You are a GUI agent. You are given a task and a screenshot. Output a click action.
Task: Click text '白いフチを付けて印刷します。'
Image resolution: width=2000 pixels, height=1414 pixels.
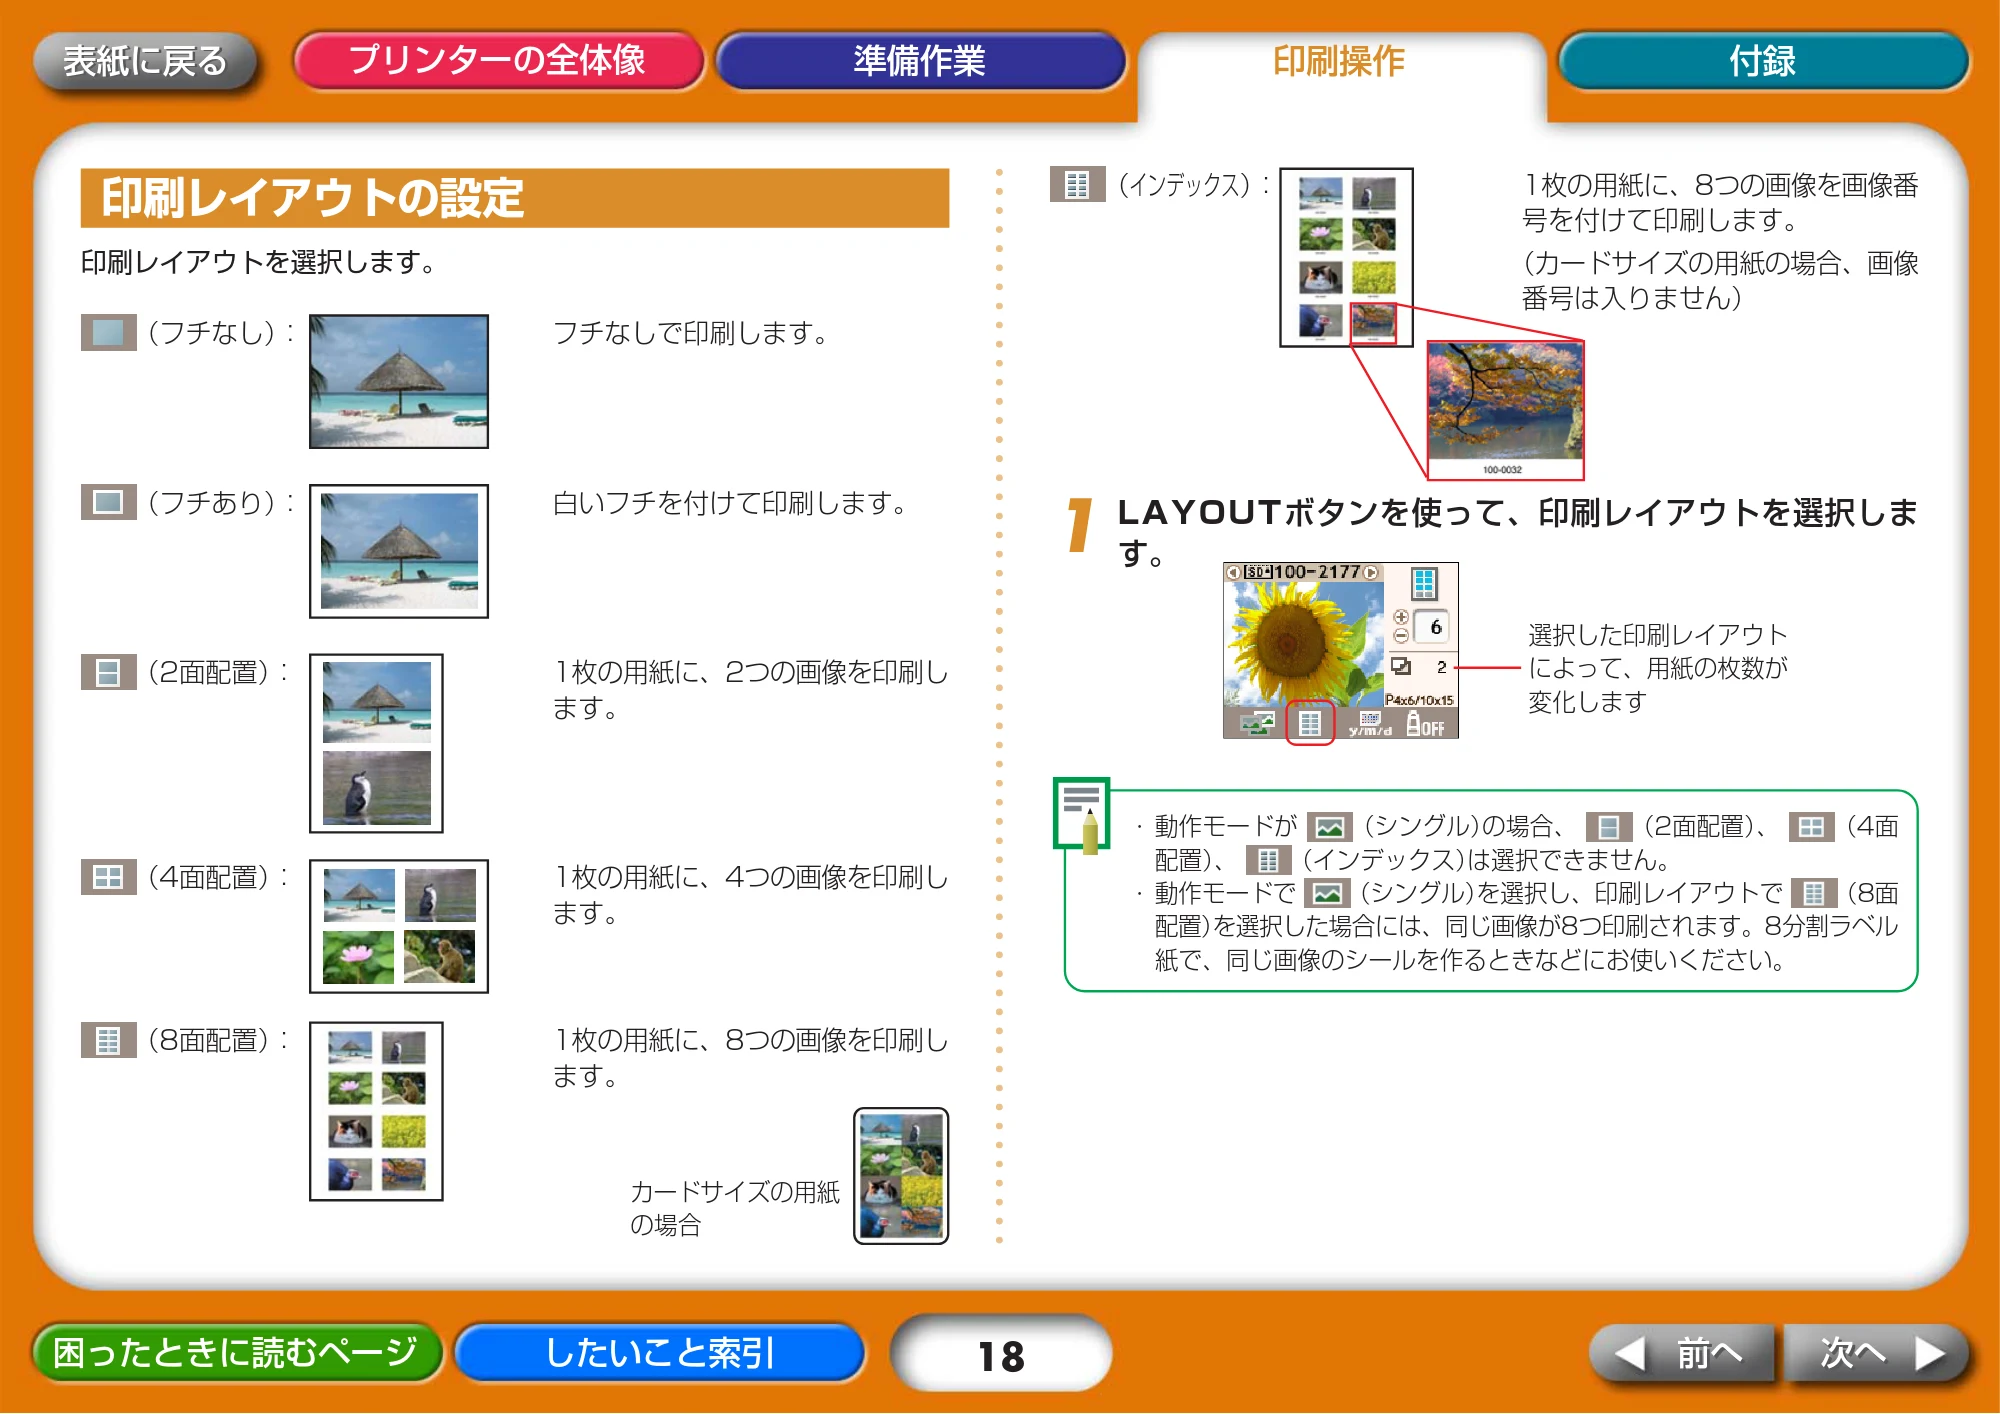tap(729, 503)
